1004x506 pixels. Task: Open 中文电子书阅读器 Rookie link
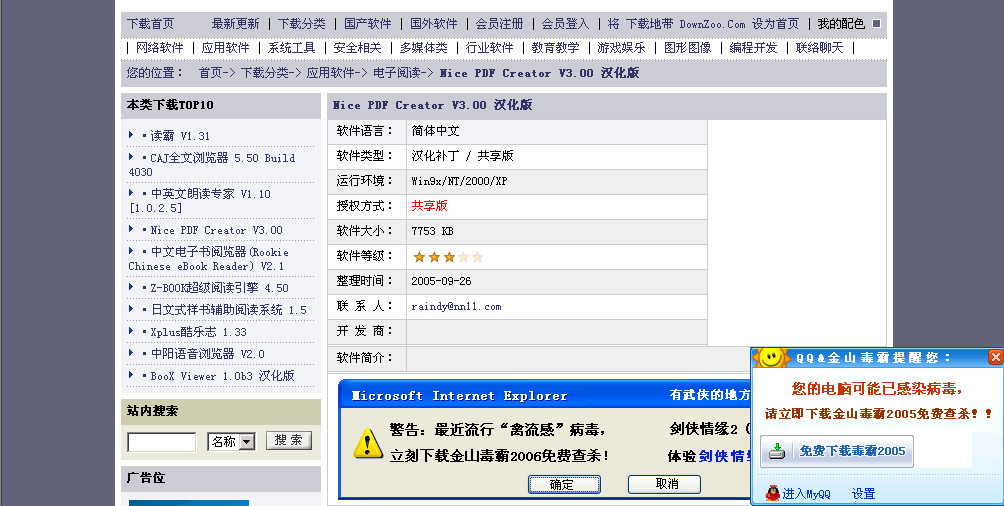click(209, 259)
